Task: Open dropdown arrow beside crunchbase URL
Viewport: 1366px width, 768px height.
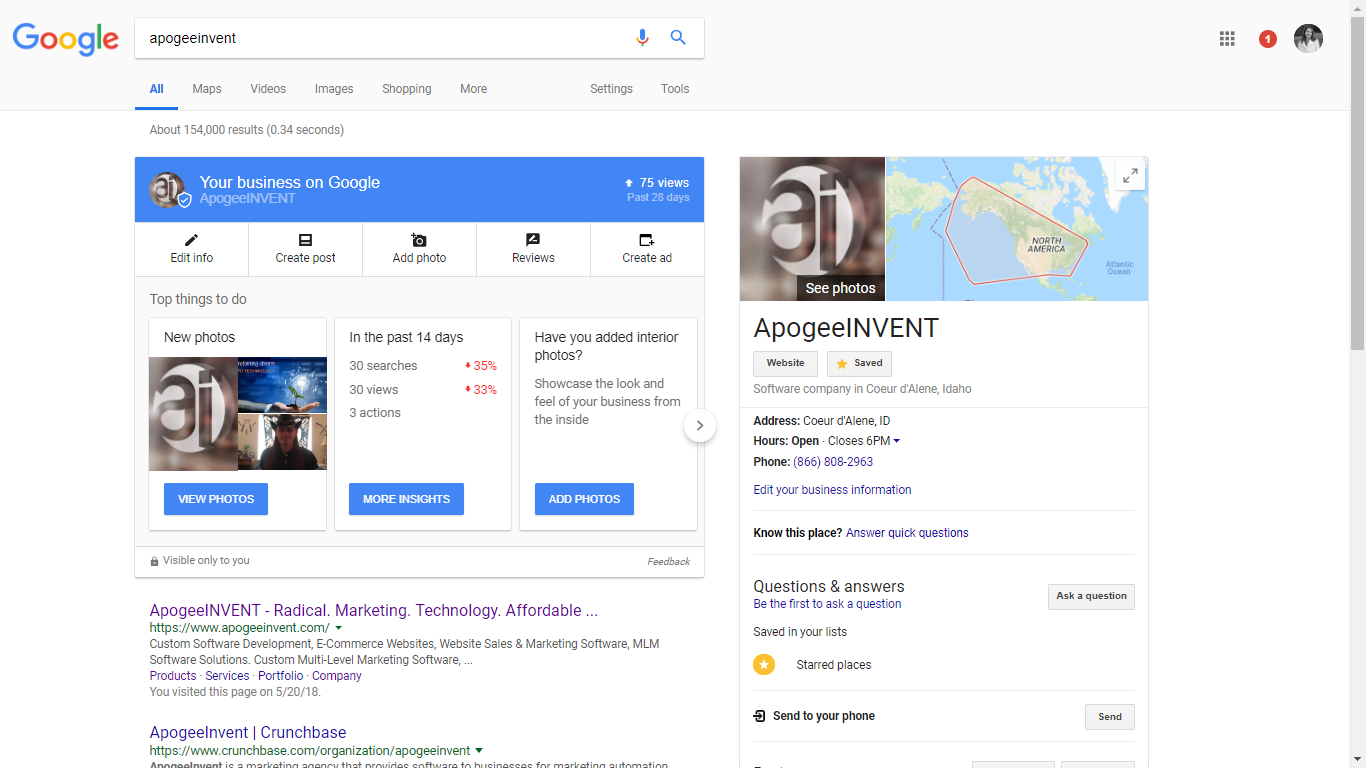Action: pos(479,750)
